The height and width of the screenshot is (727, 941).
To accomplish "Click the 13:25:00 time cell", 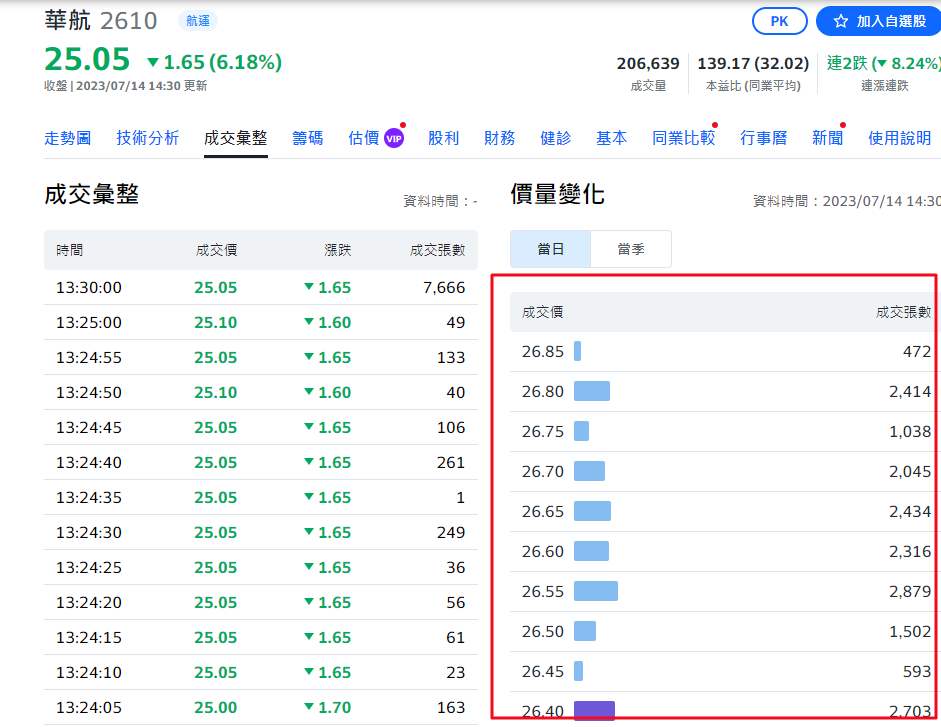I will click(x=89, y=322).
